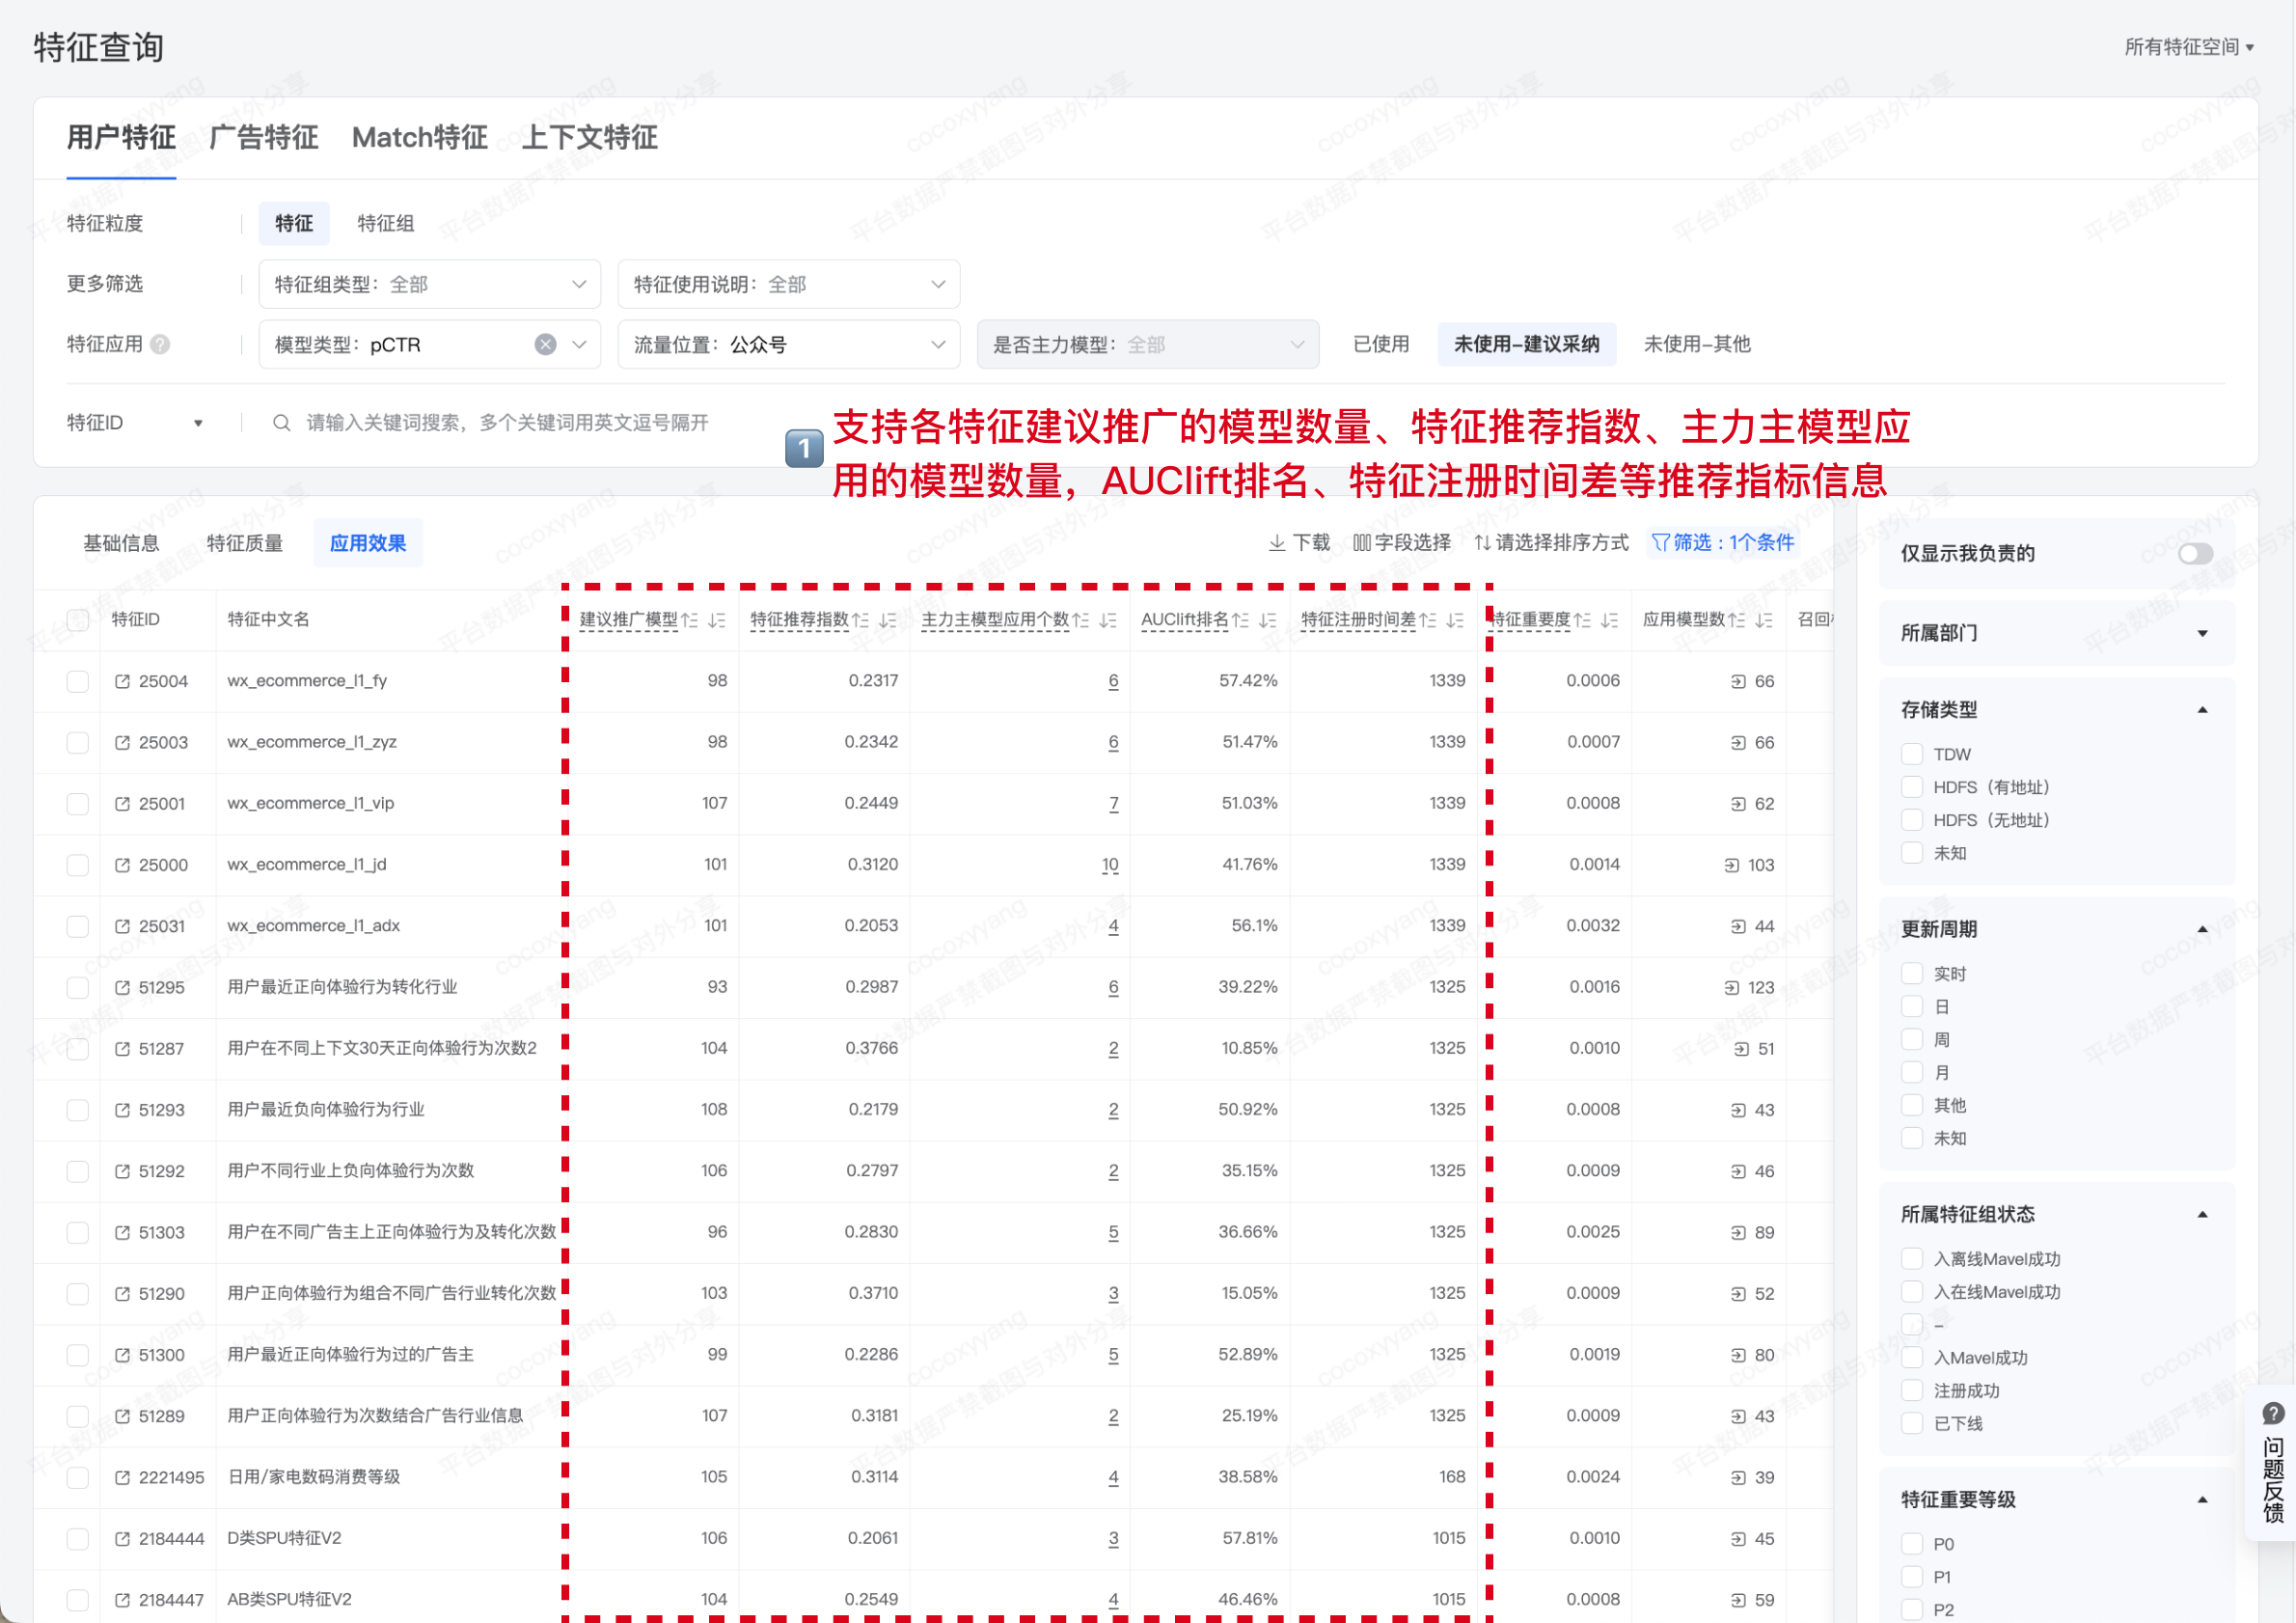Click the keyword search input field
This screenshot has width=2296, height=1623.
510,423
